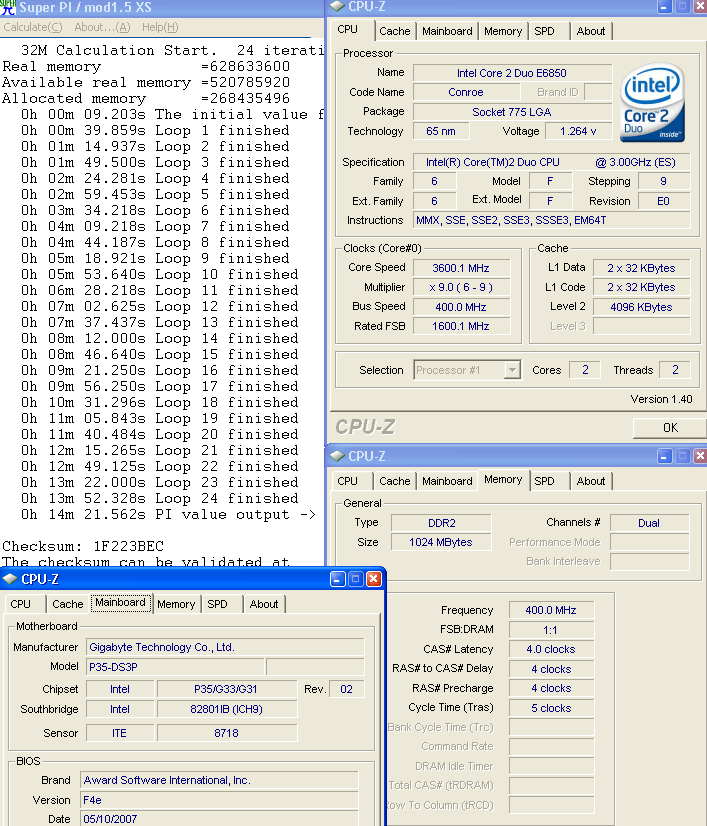The image size is (707, 826).
Task: Click the CPU-Z title icon of Memory window
Action: [x=337, y=456]
